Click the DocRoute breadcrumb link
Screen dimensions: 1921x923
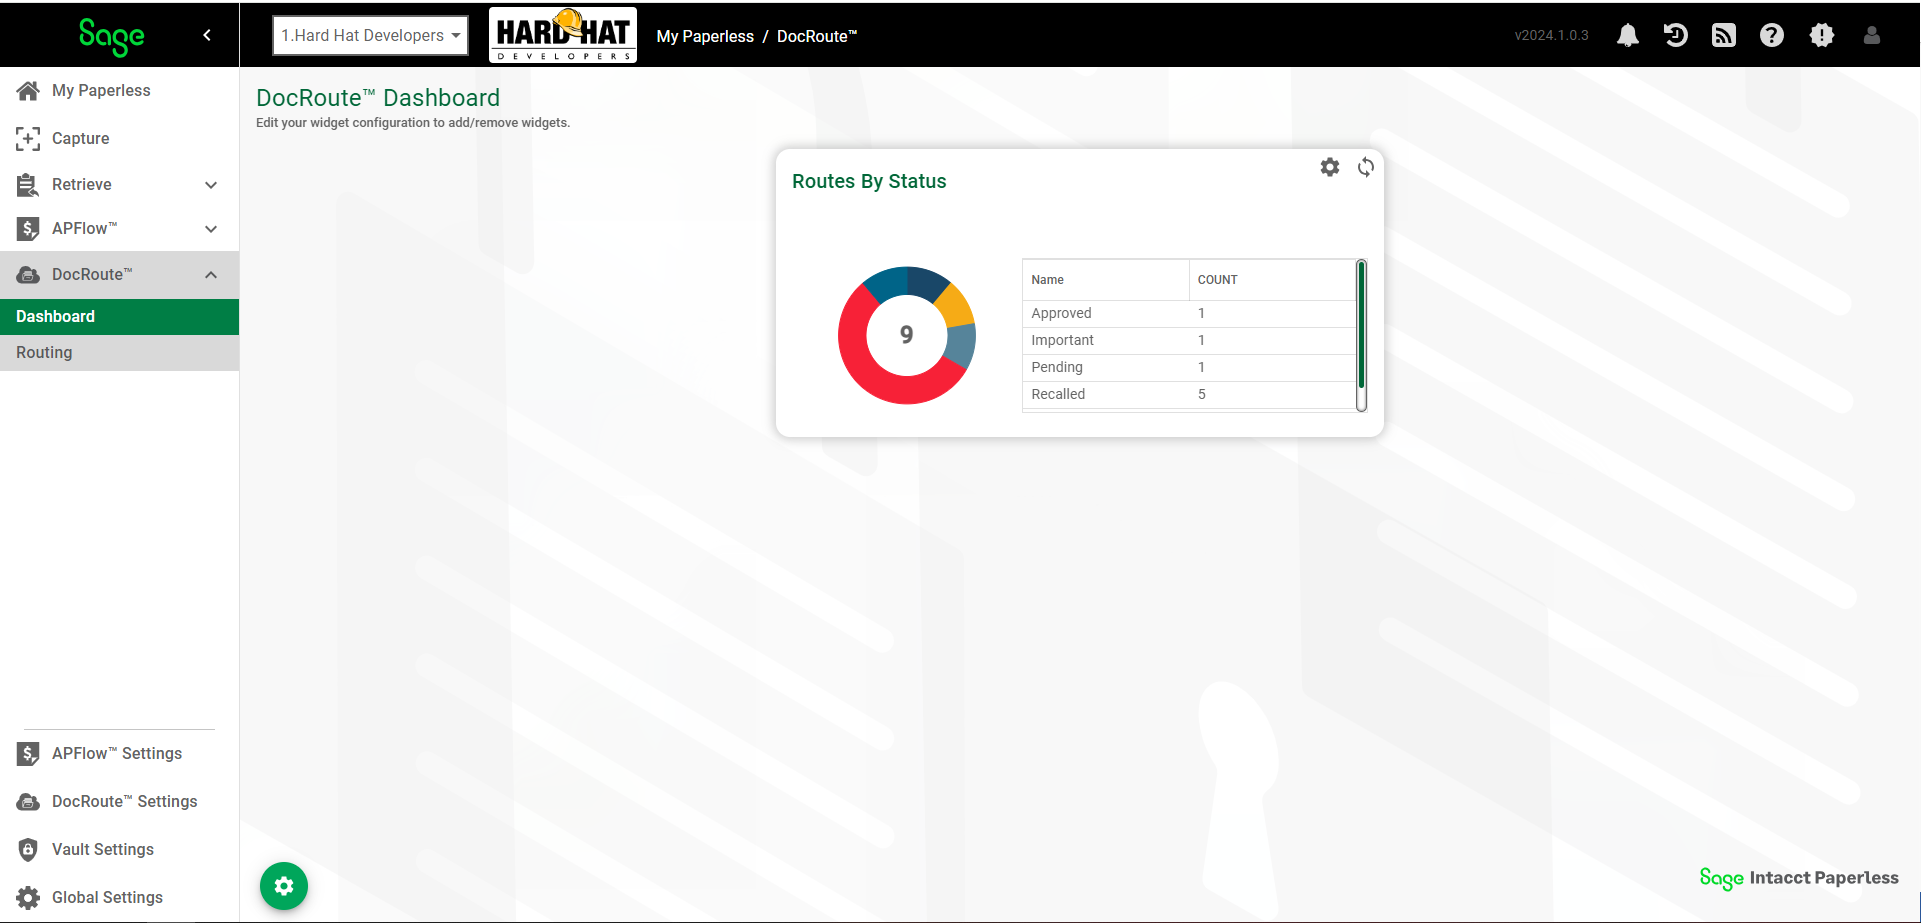coord(817,36)
